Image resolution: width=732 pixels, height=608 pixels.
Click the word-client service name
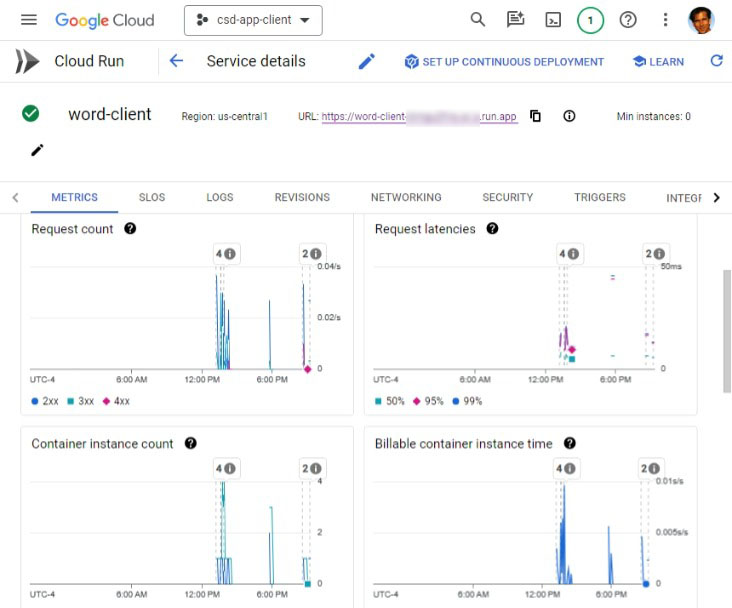tap(110, 114)
